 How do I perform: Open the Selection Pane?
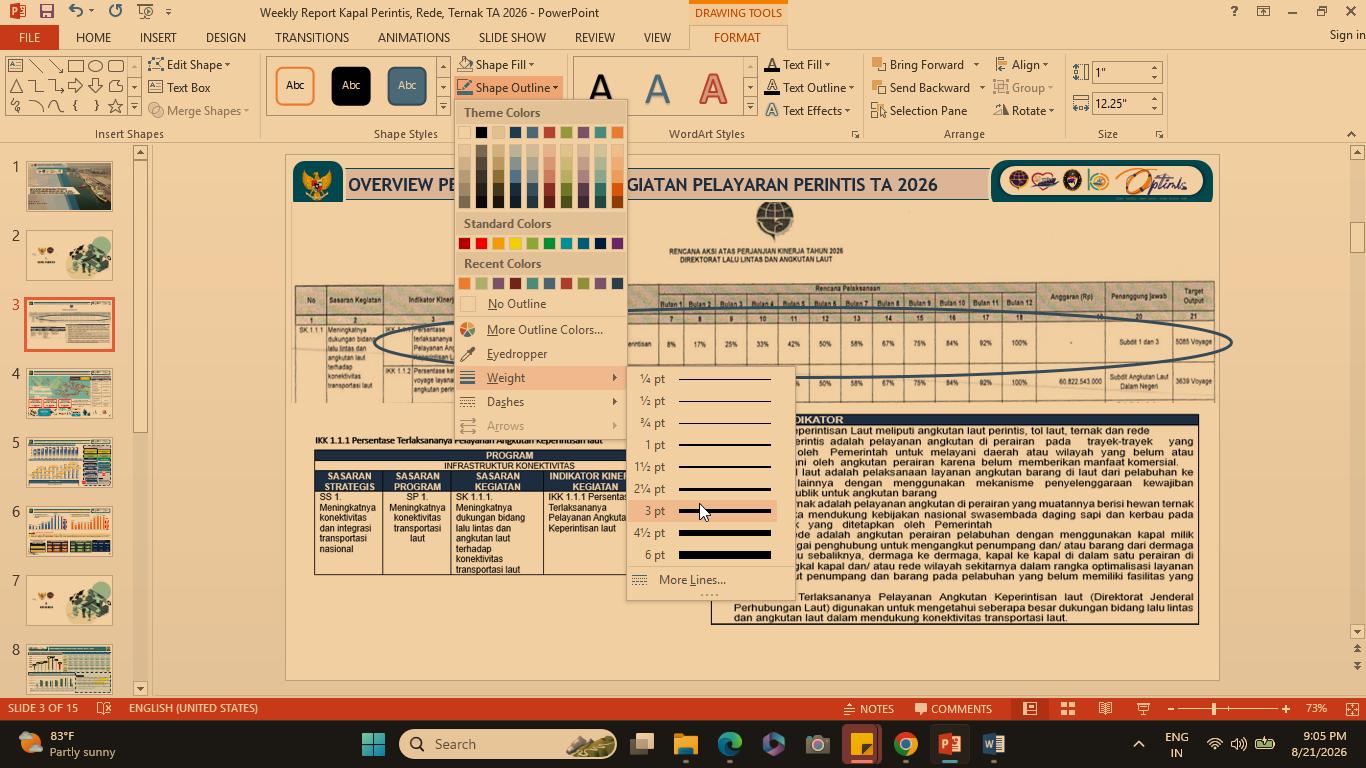point(918,111)
